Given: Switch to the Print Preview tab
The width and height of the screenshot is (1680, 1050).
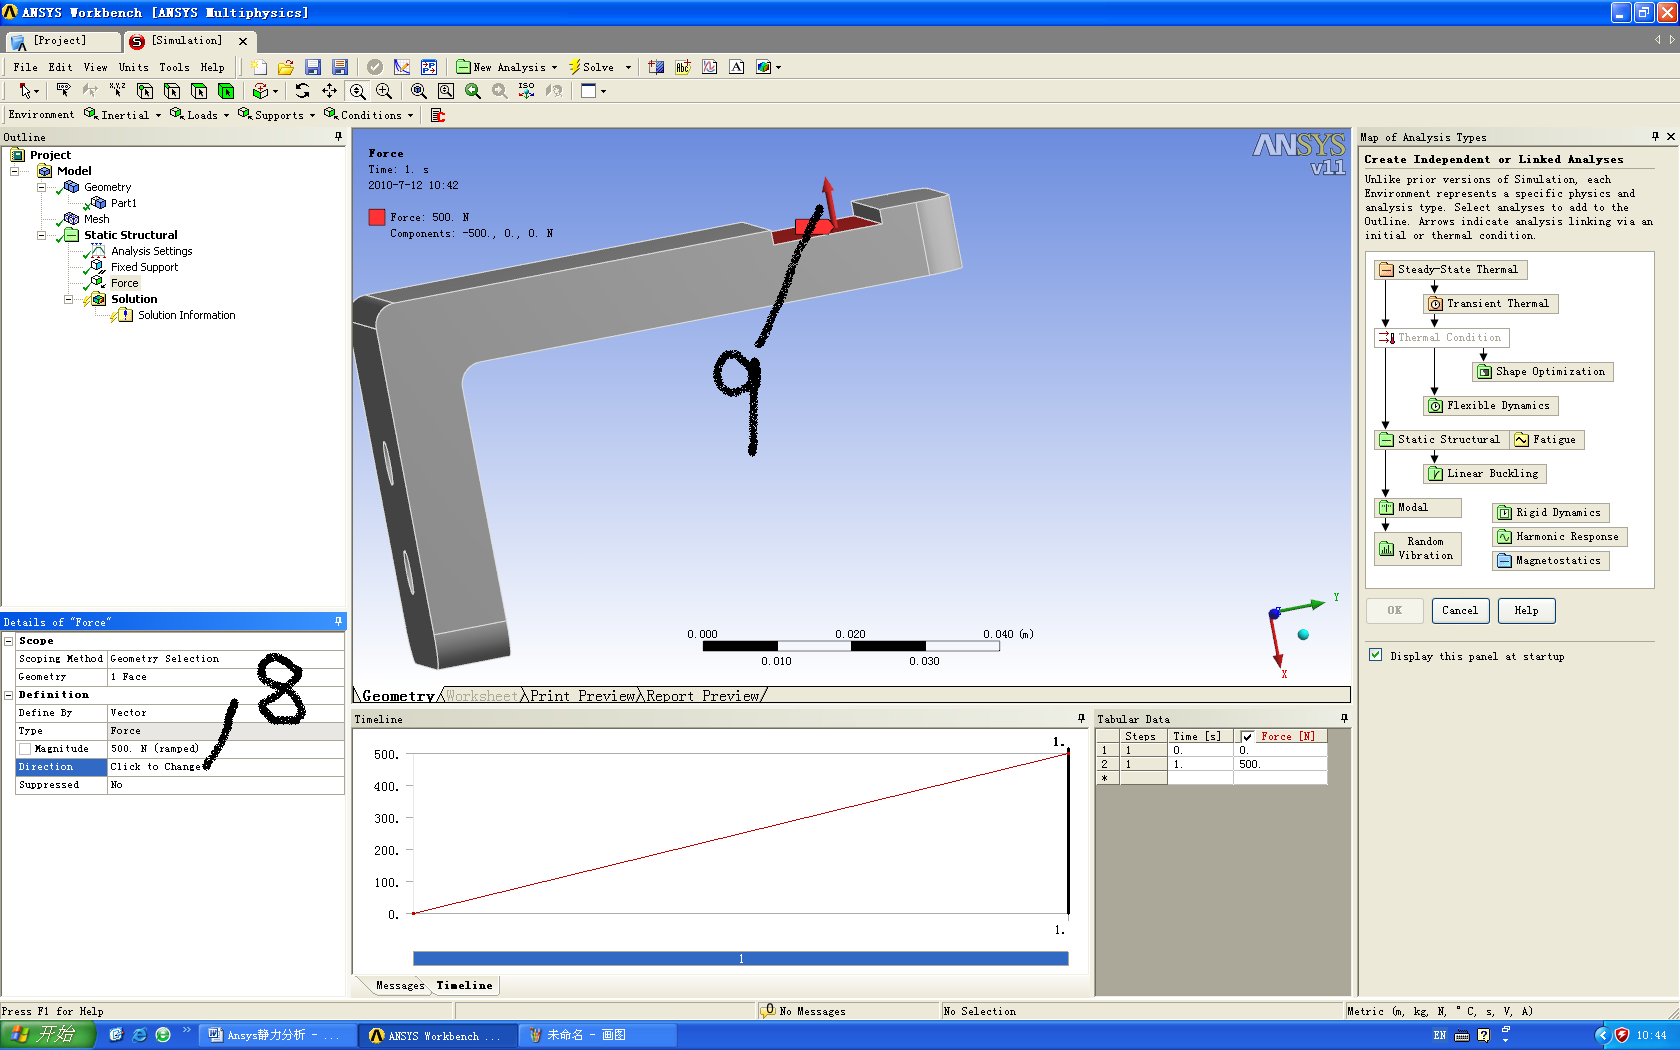Looking at the screenshot, I should pos(583,695).
